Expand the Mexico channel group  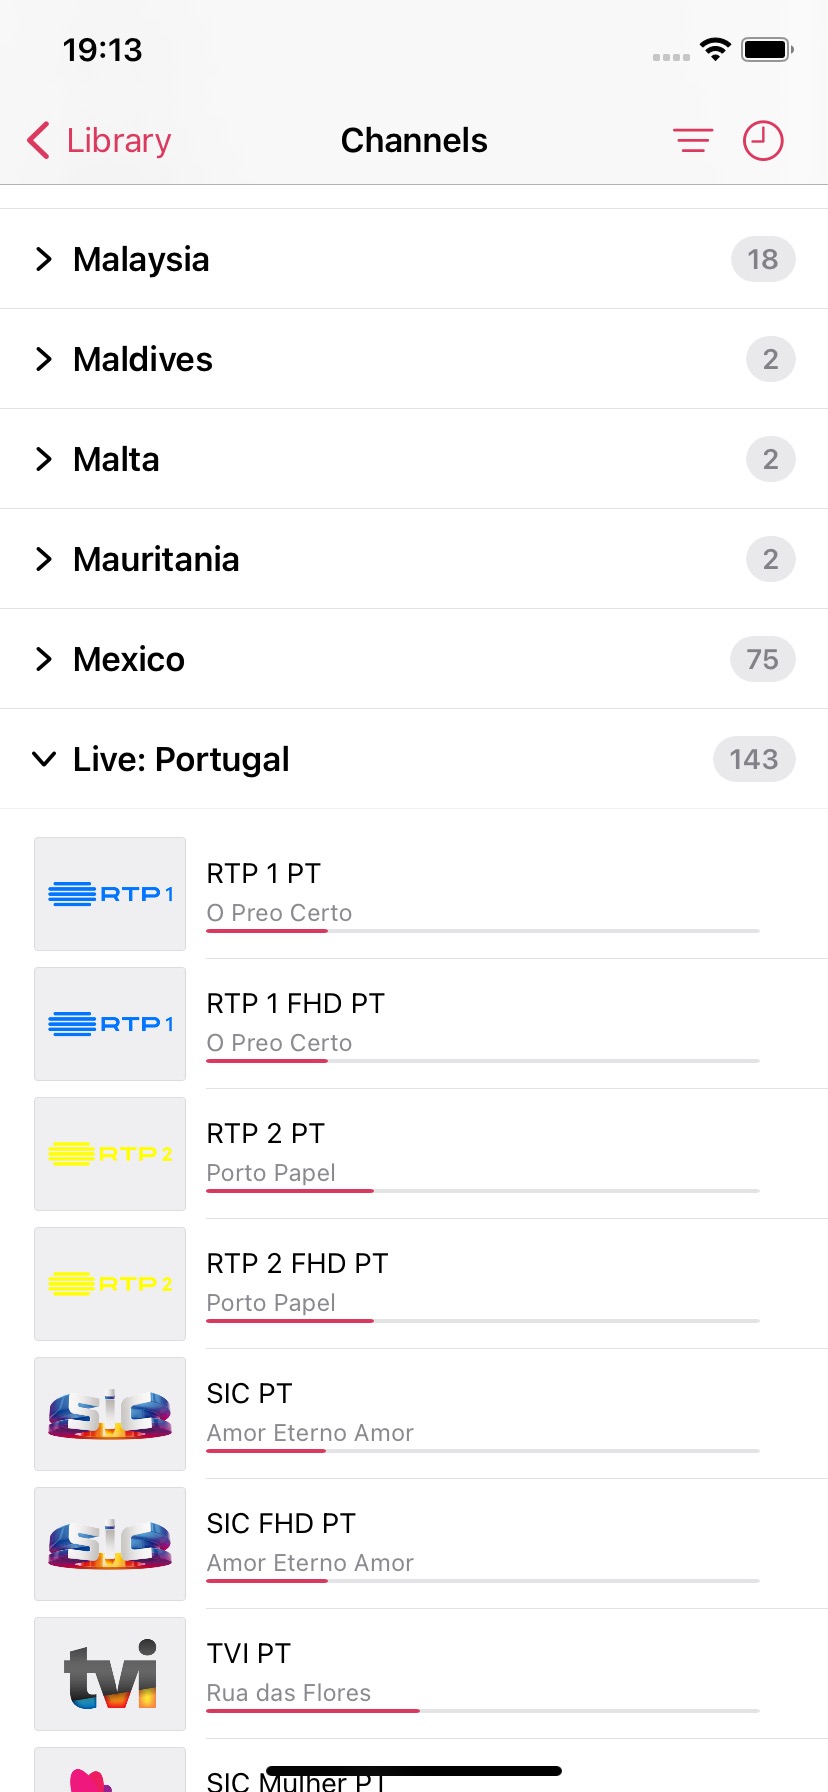(x=129, y=659)
